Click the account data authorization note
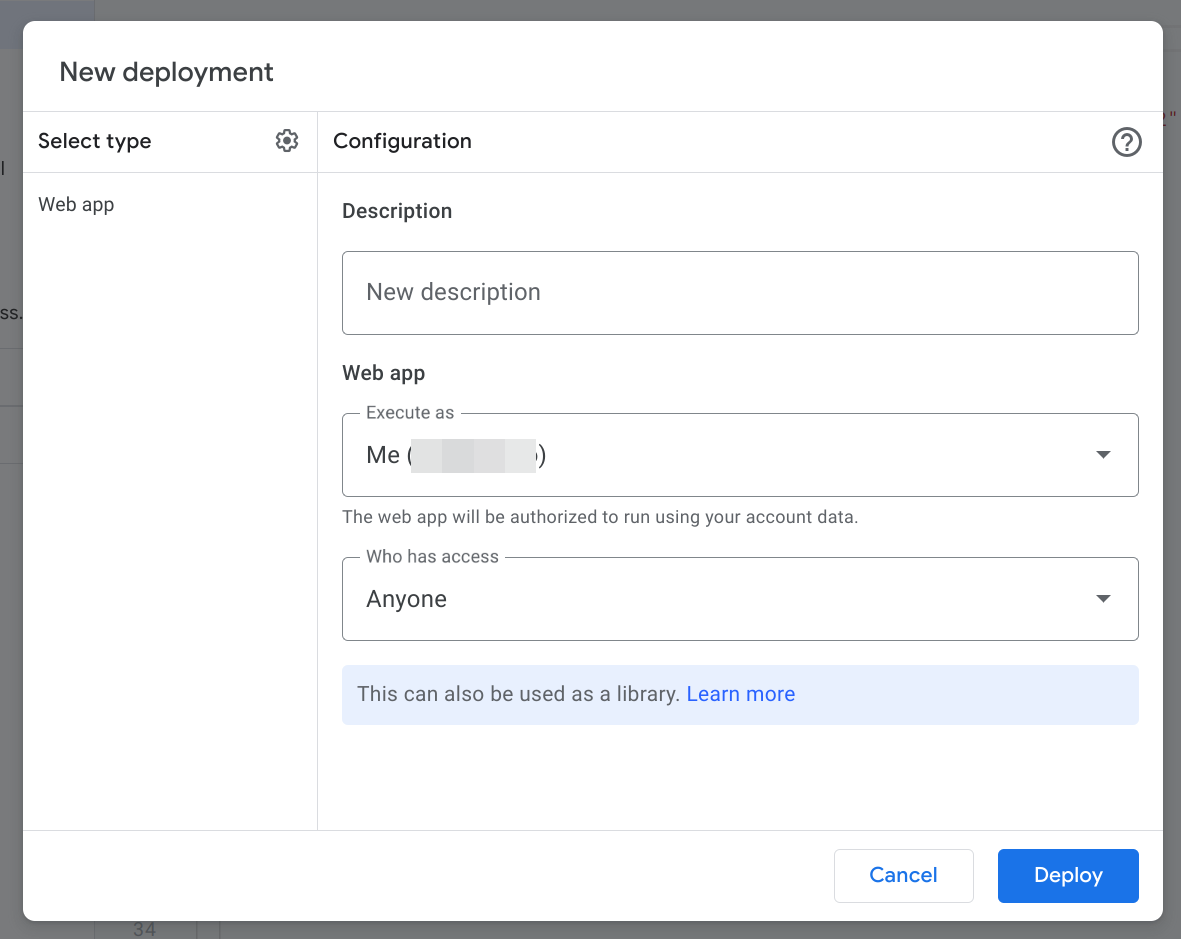 tap(600, 517)
